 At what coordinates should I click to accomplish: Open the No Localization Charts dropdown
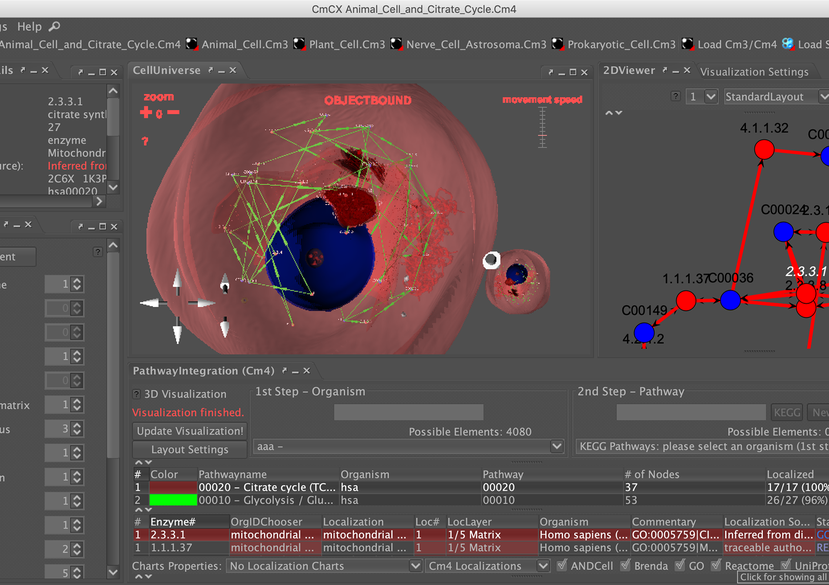[x=325, y=566]
